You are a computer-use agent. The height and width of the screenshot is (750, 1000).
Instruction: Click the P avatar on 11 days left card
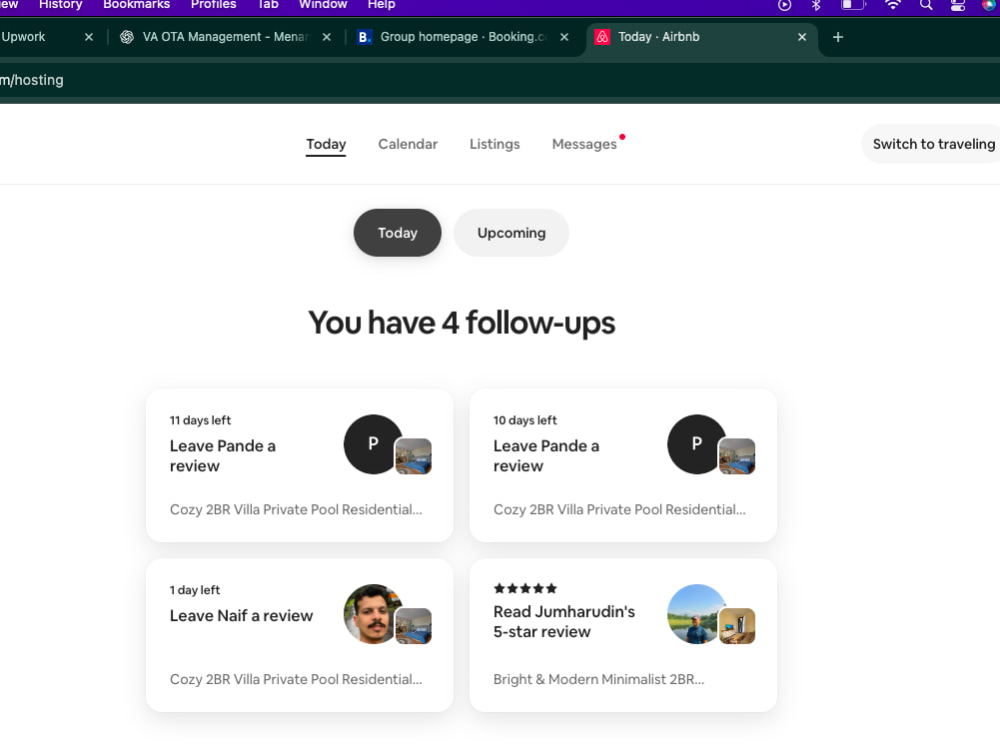point(372,444)
